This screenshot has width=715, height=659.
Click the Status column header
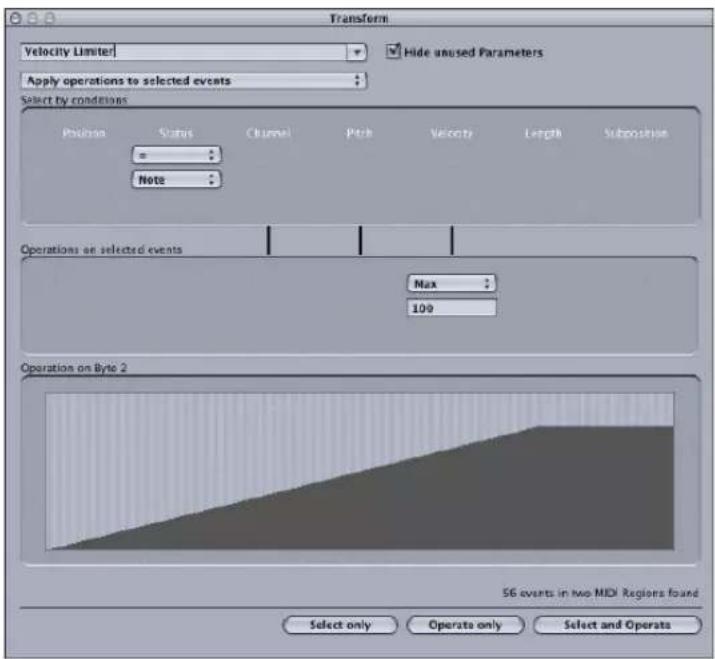pyautogui.click(x=176, y=133)
